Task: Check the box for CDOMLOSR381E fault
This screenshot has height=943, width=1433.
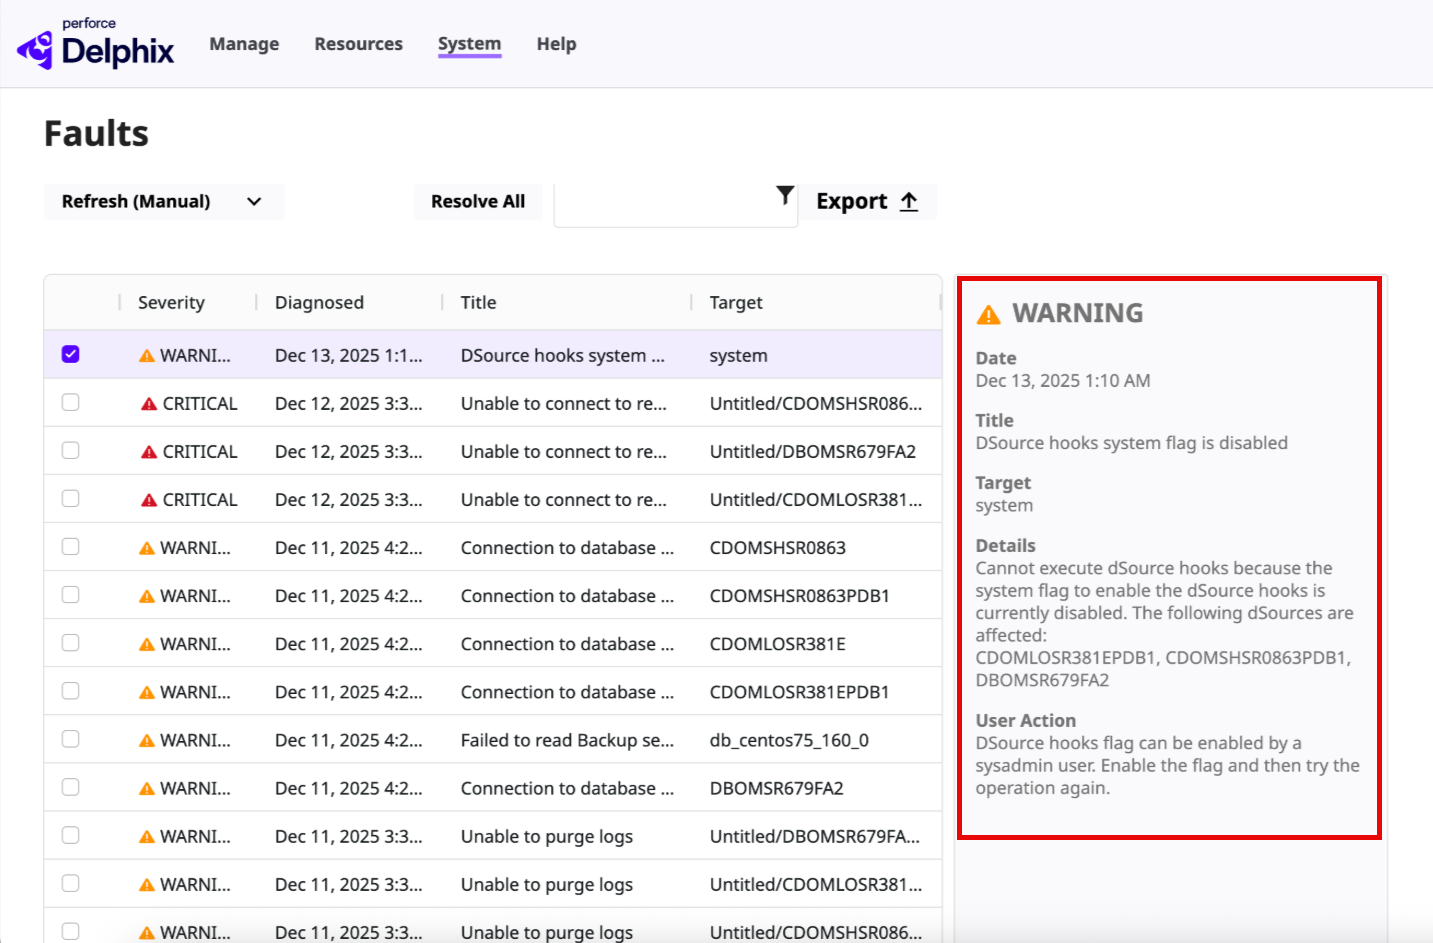Action: tap(70, 643)
